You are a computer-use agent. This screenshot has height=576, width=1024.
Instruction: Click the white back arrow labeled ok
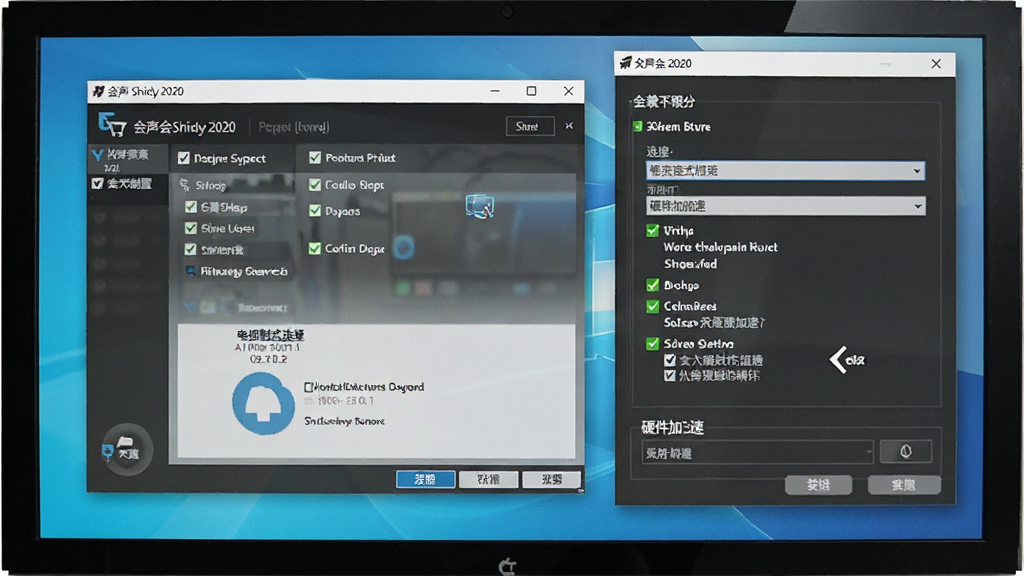[846, 359]
